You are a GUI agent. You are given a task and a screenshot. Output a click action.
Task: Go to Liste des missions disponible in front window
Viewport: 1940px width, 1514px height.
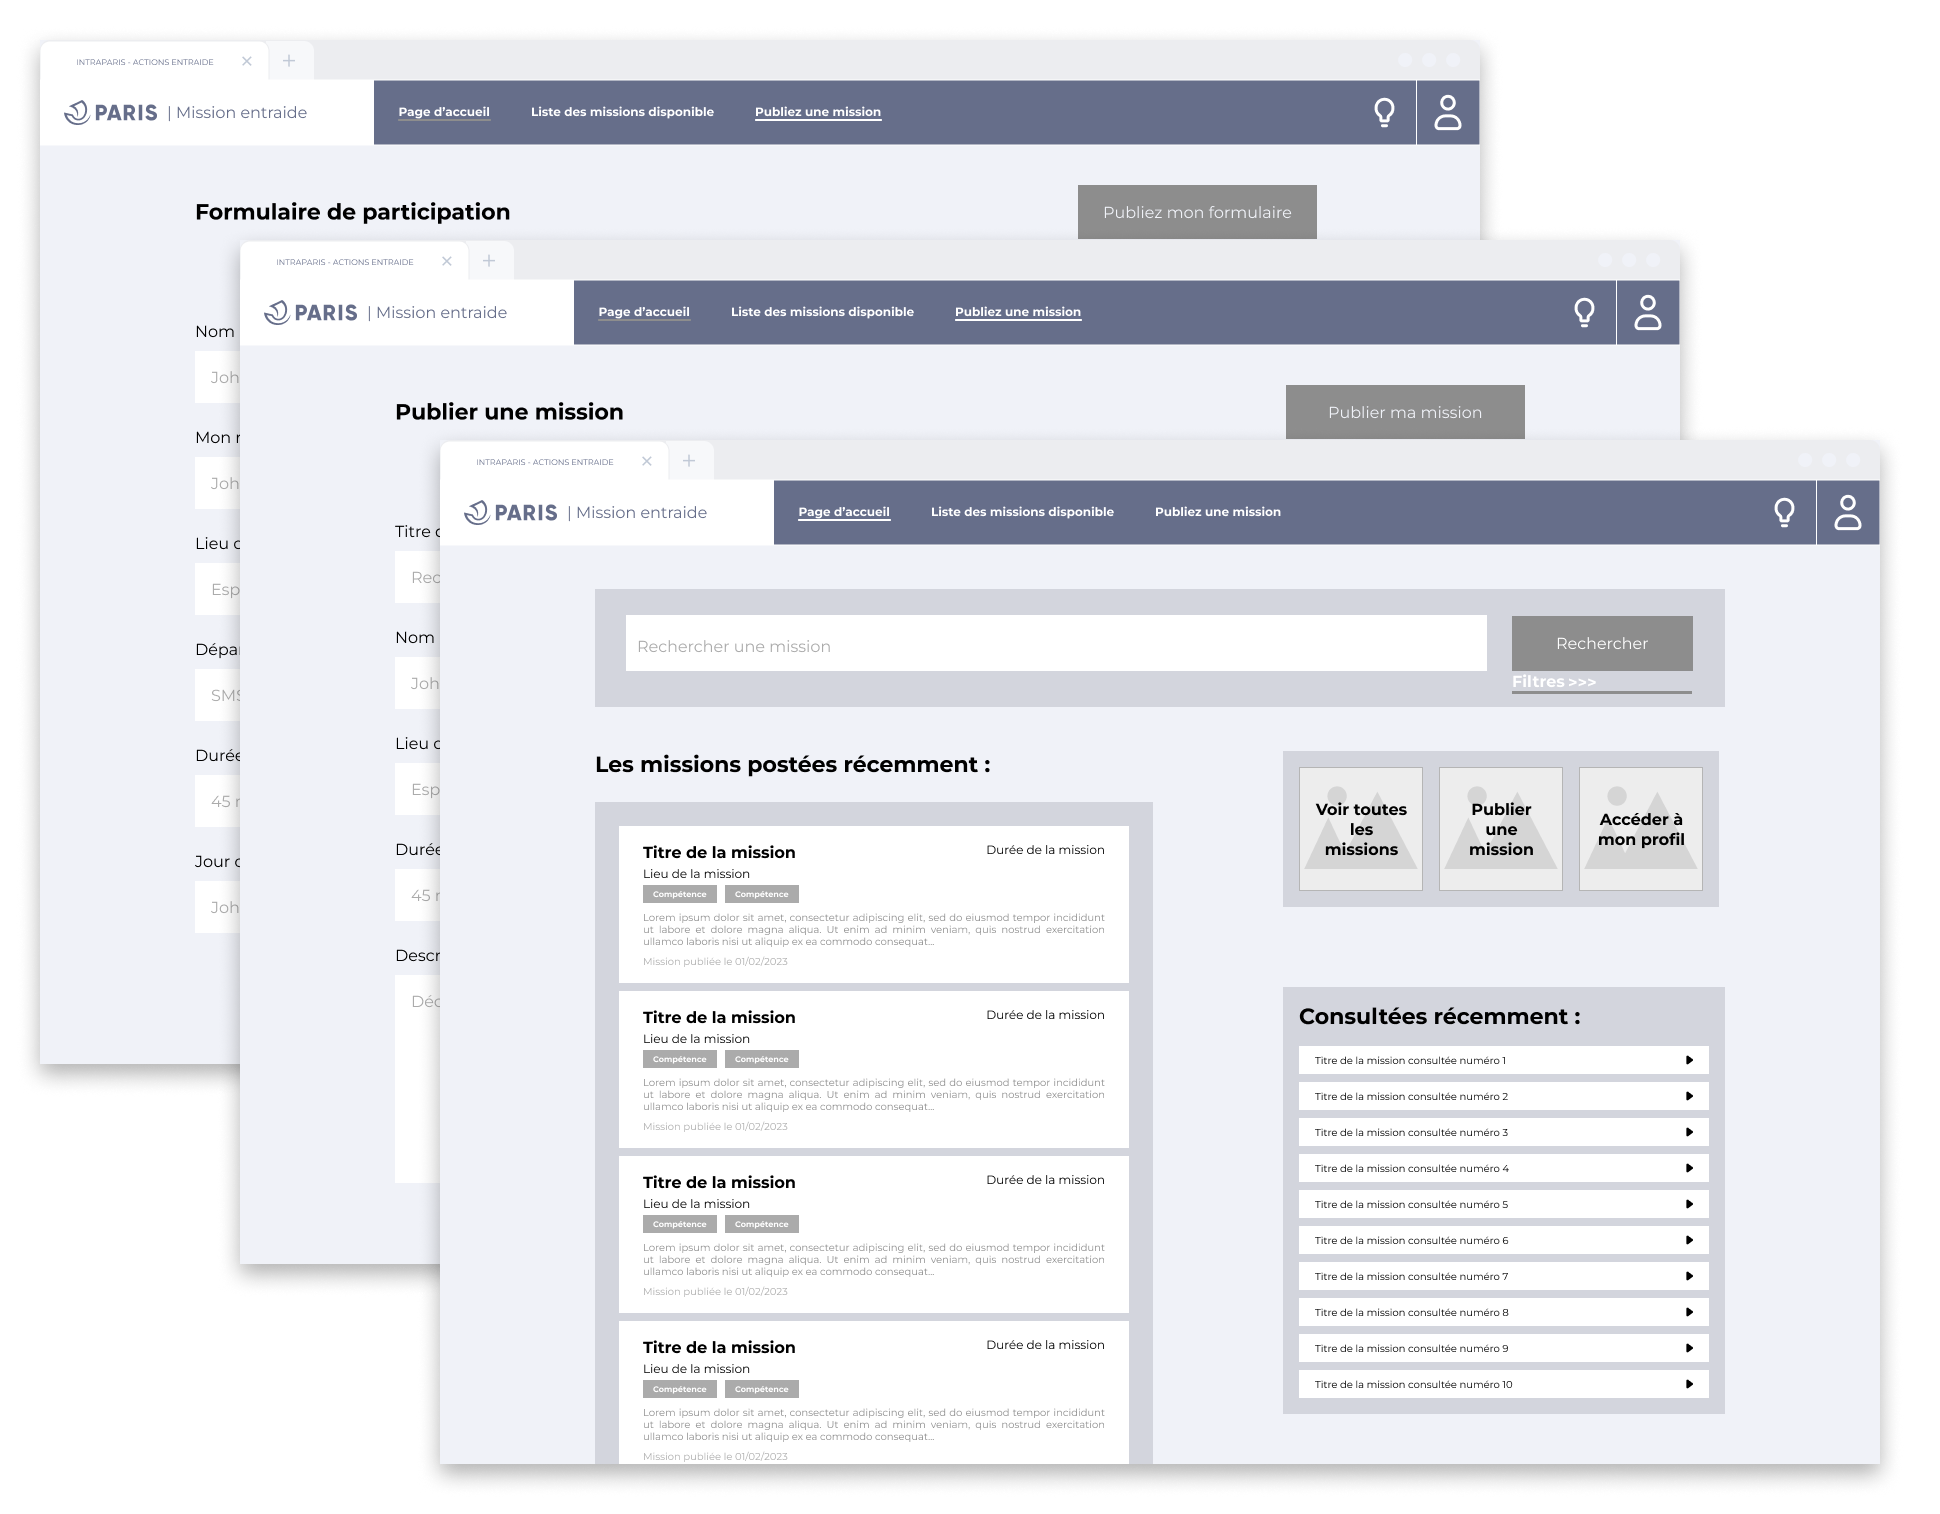click(1021, 512)
